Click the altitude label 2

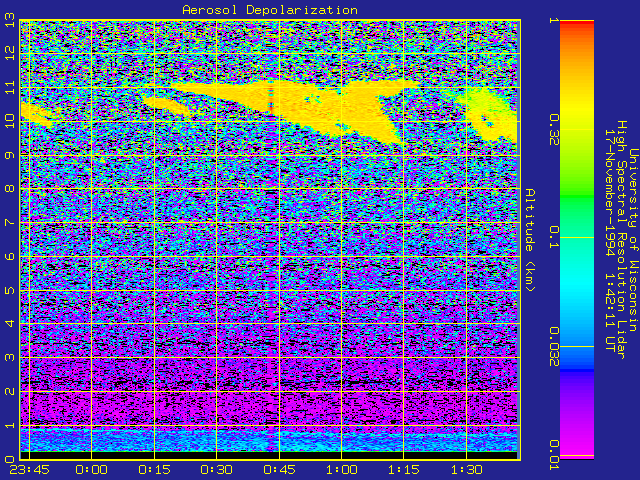[10, 391]
